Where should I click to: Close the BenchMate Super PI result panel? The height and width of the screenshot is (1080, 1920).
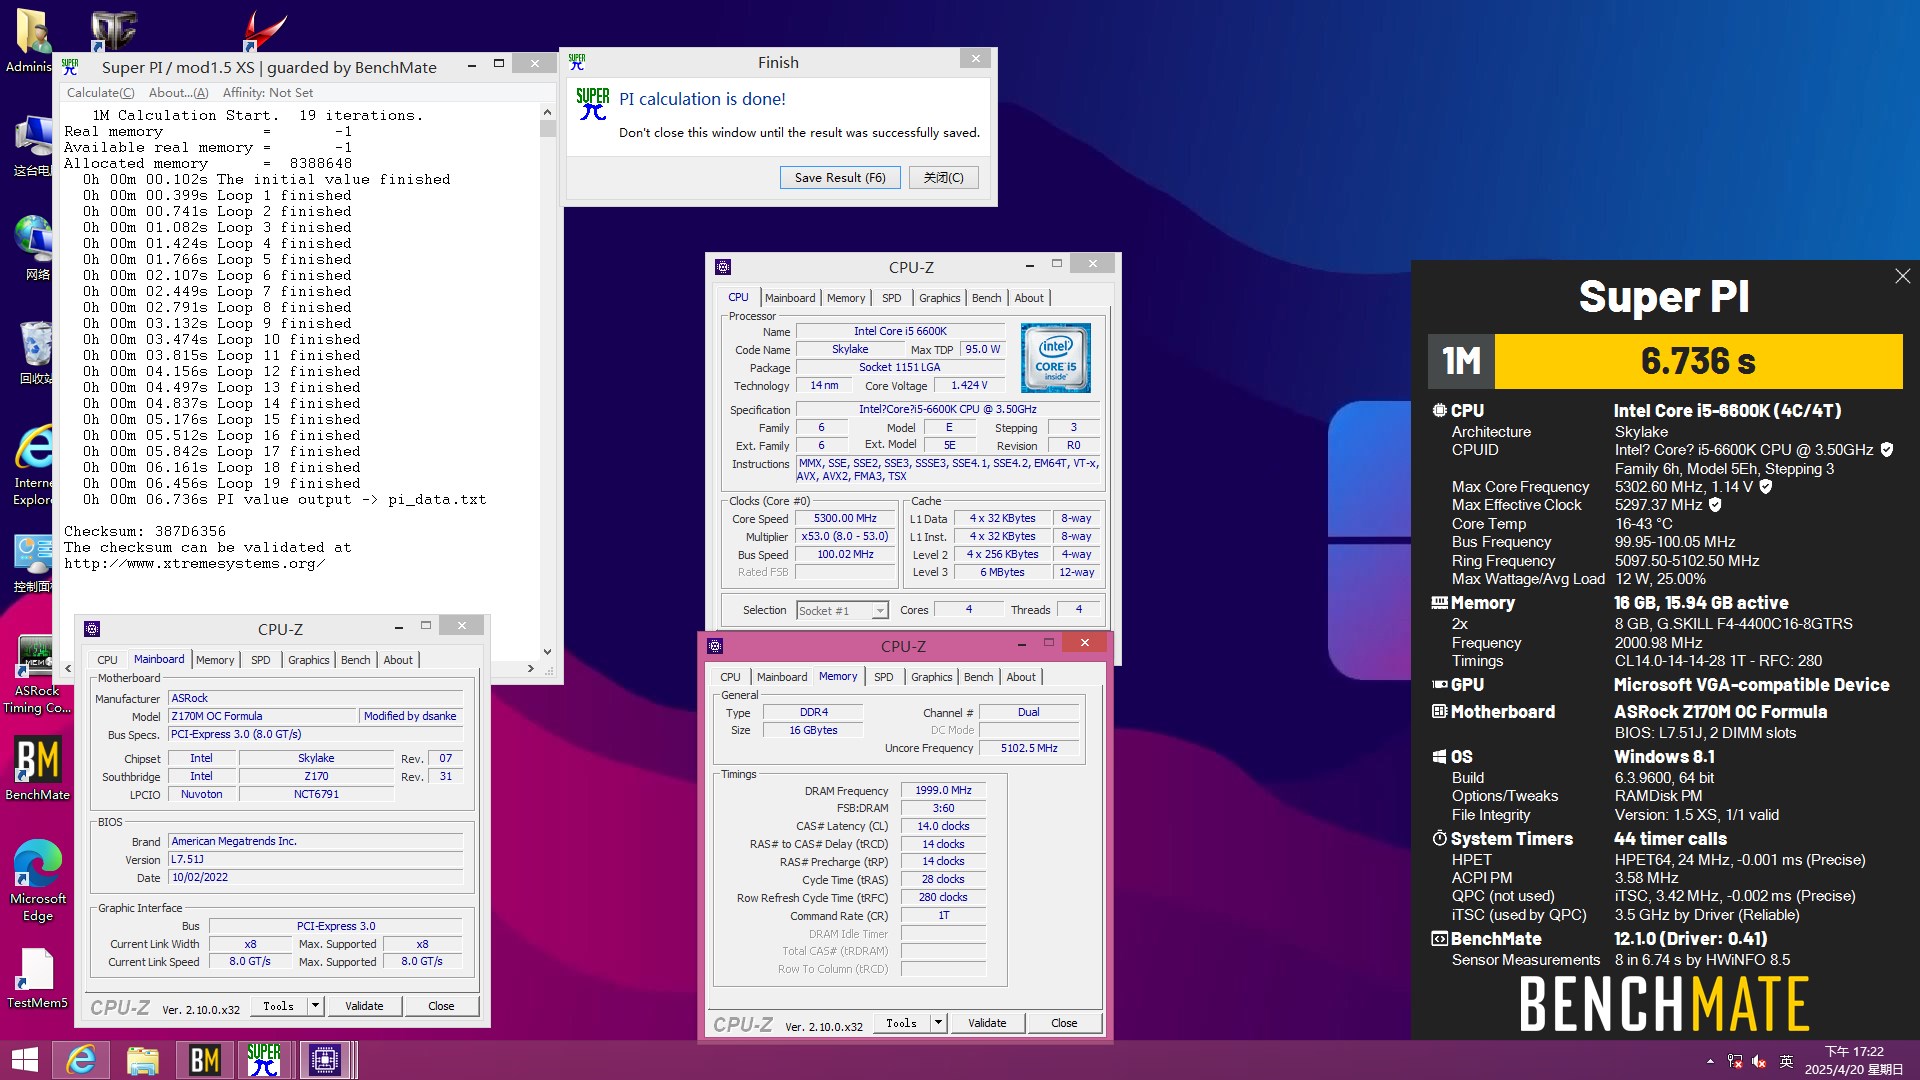pyautogui.click(x=1902, y=276)
